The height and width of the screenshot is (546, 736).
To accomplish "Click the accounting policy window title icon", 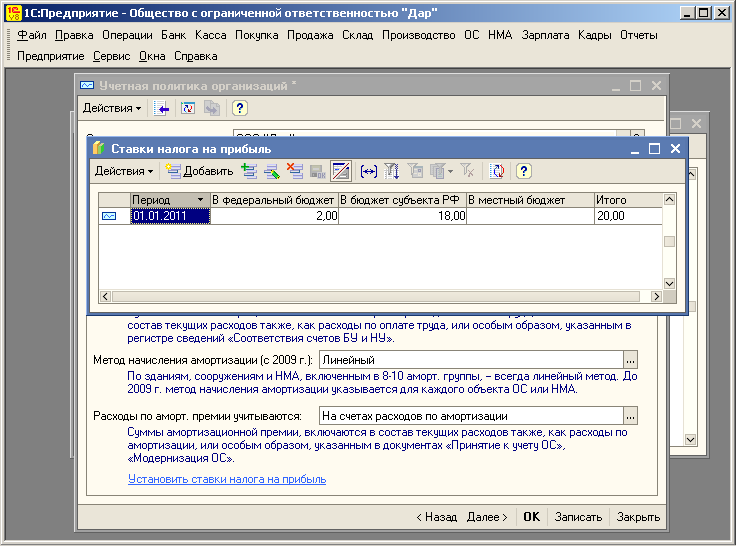I will pos(87,85).
